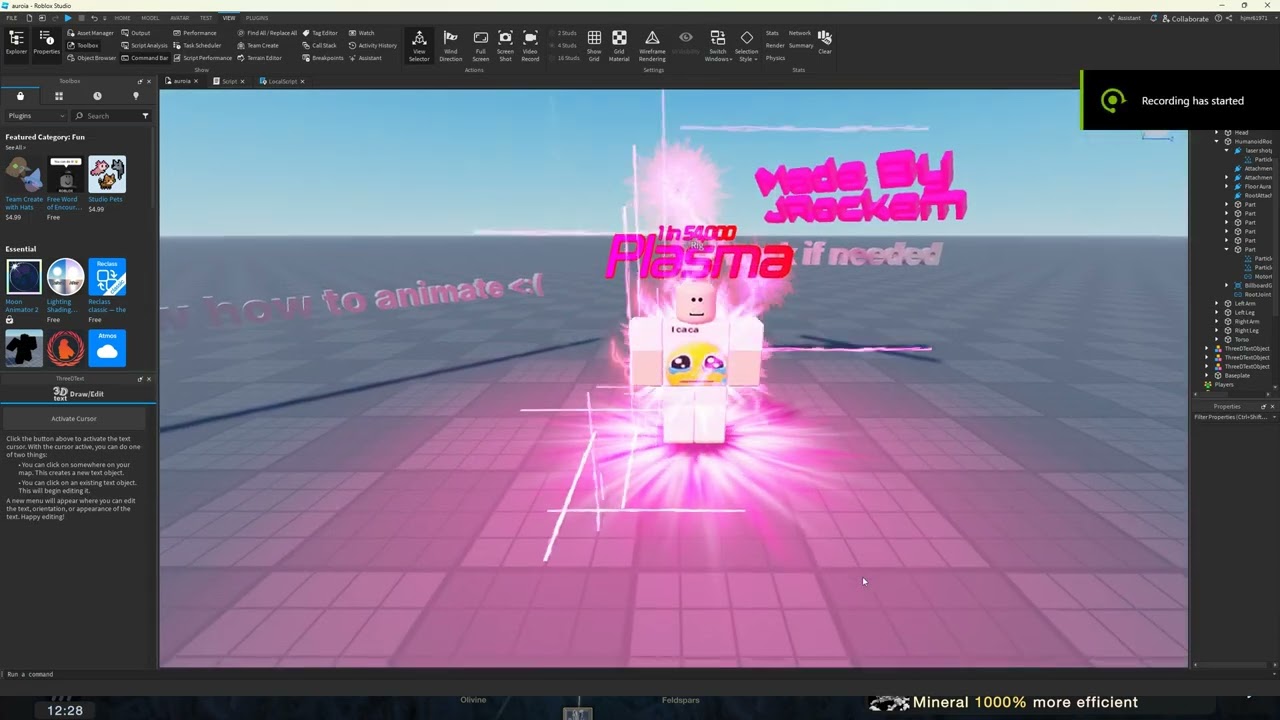Open Switch Windows dropdown
Viewport: 1280px width, 720px height.
[718, 45]
